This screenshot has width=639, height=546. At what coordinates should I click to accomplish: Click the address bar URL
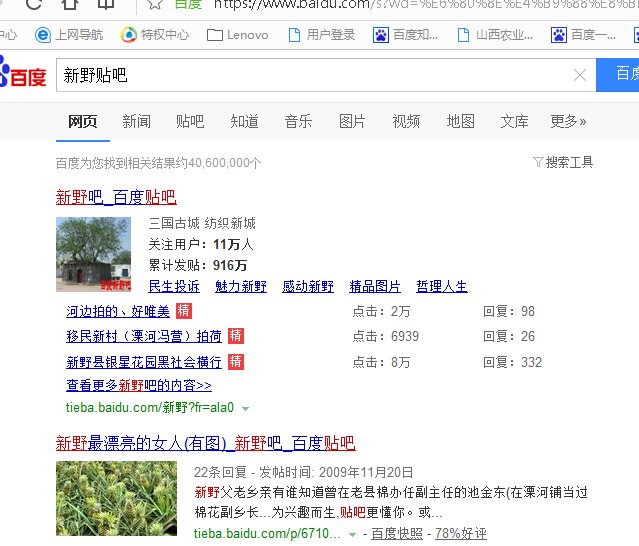(424, 4)
